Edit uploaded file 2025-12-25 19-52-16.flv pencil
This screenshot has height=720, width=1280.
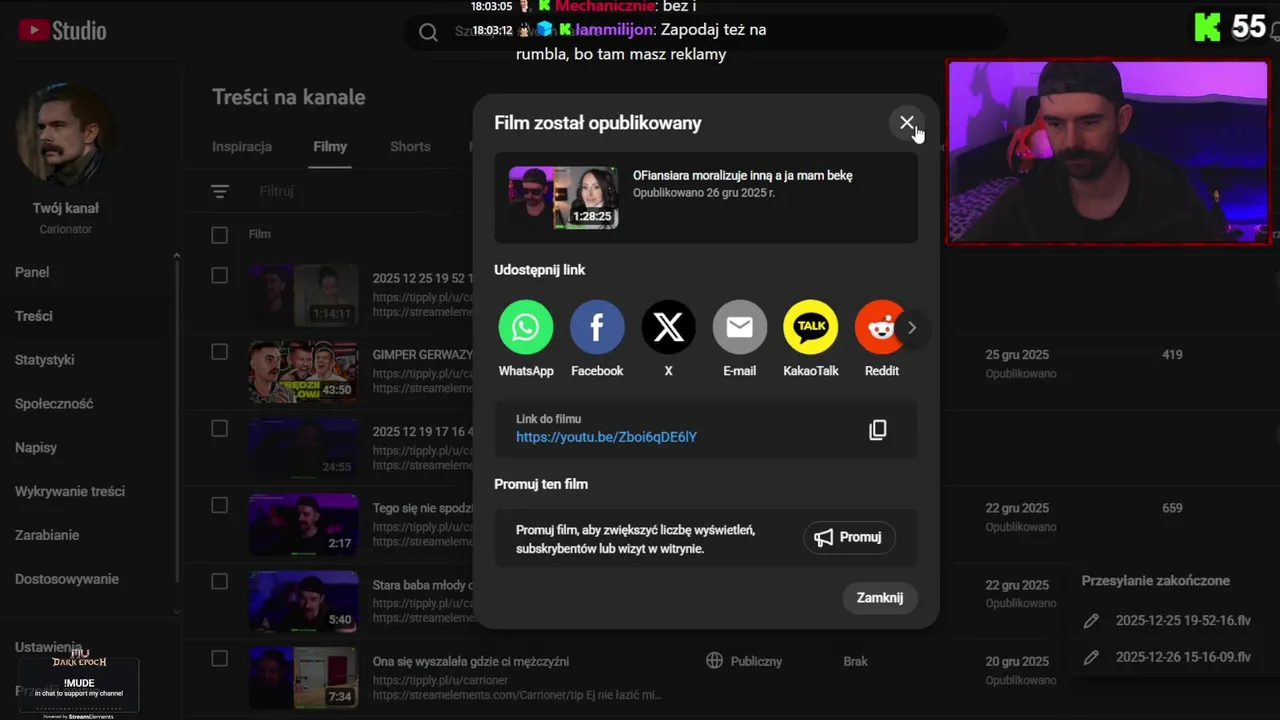click(x=1091, y=621)
